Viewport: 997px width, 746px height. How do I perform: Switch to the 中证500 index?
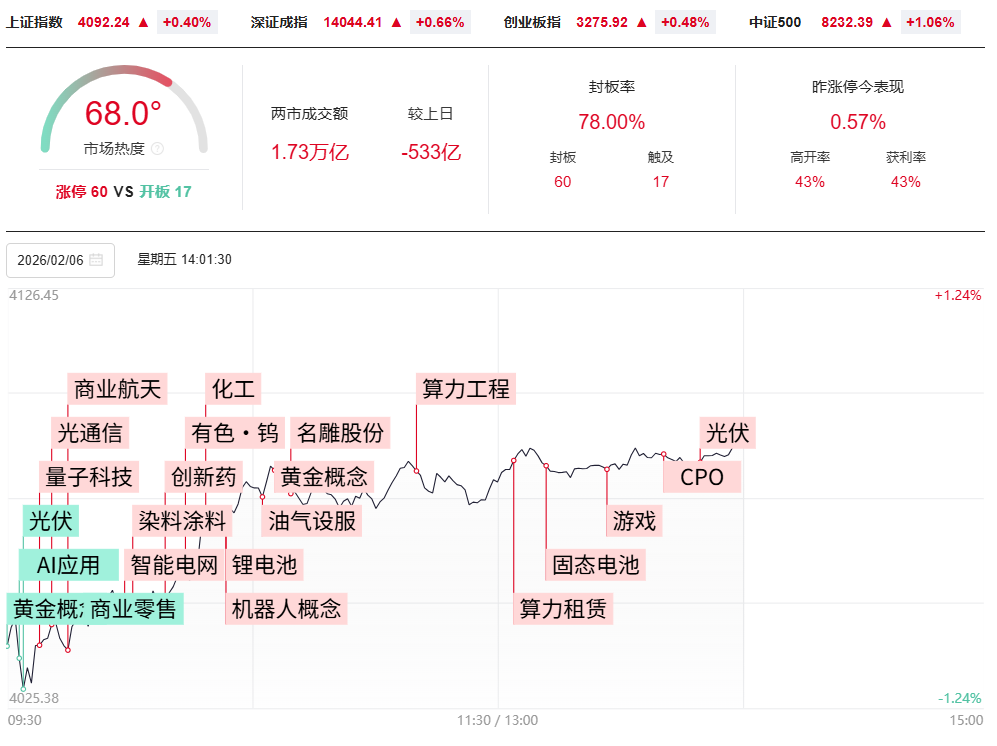pyautogui.click(x=775, y=22)
